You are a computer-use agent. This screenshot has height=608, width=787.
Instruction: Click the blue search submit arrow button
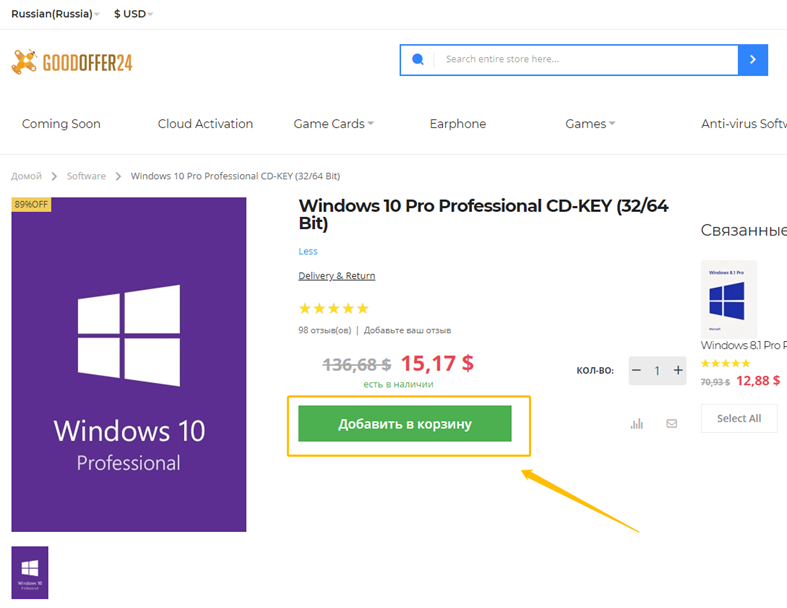tap(752, 60)
